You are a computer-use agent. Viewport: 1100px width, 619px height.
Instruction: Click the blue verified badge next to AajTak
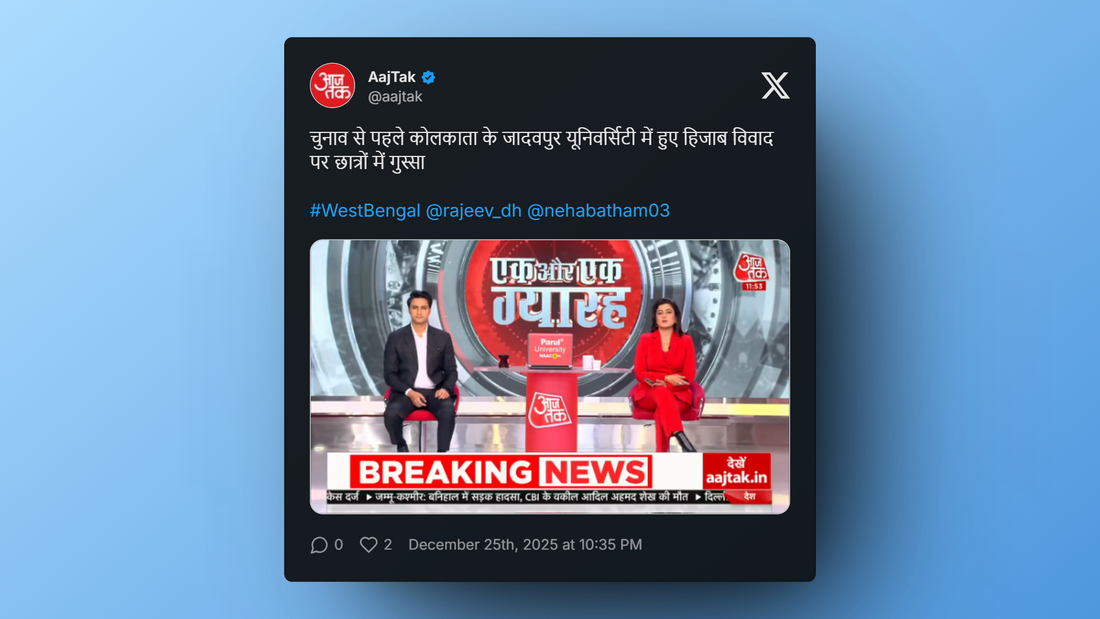429,77
